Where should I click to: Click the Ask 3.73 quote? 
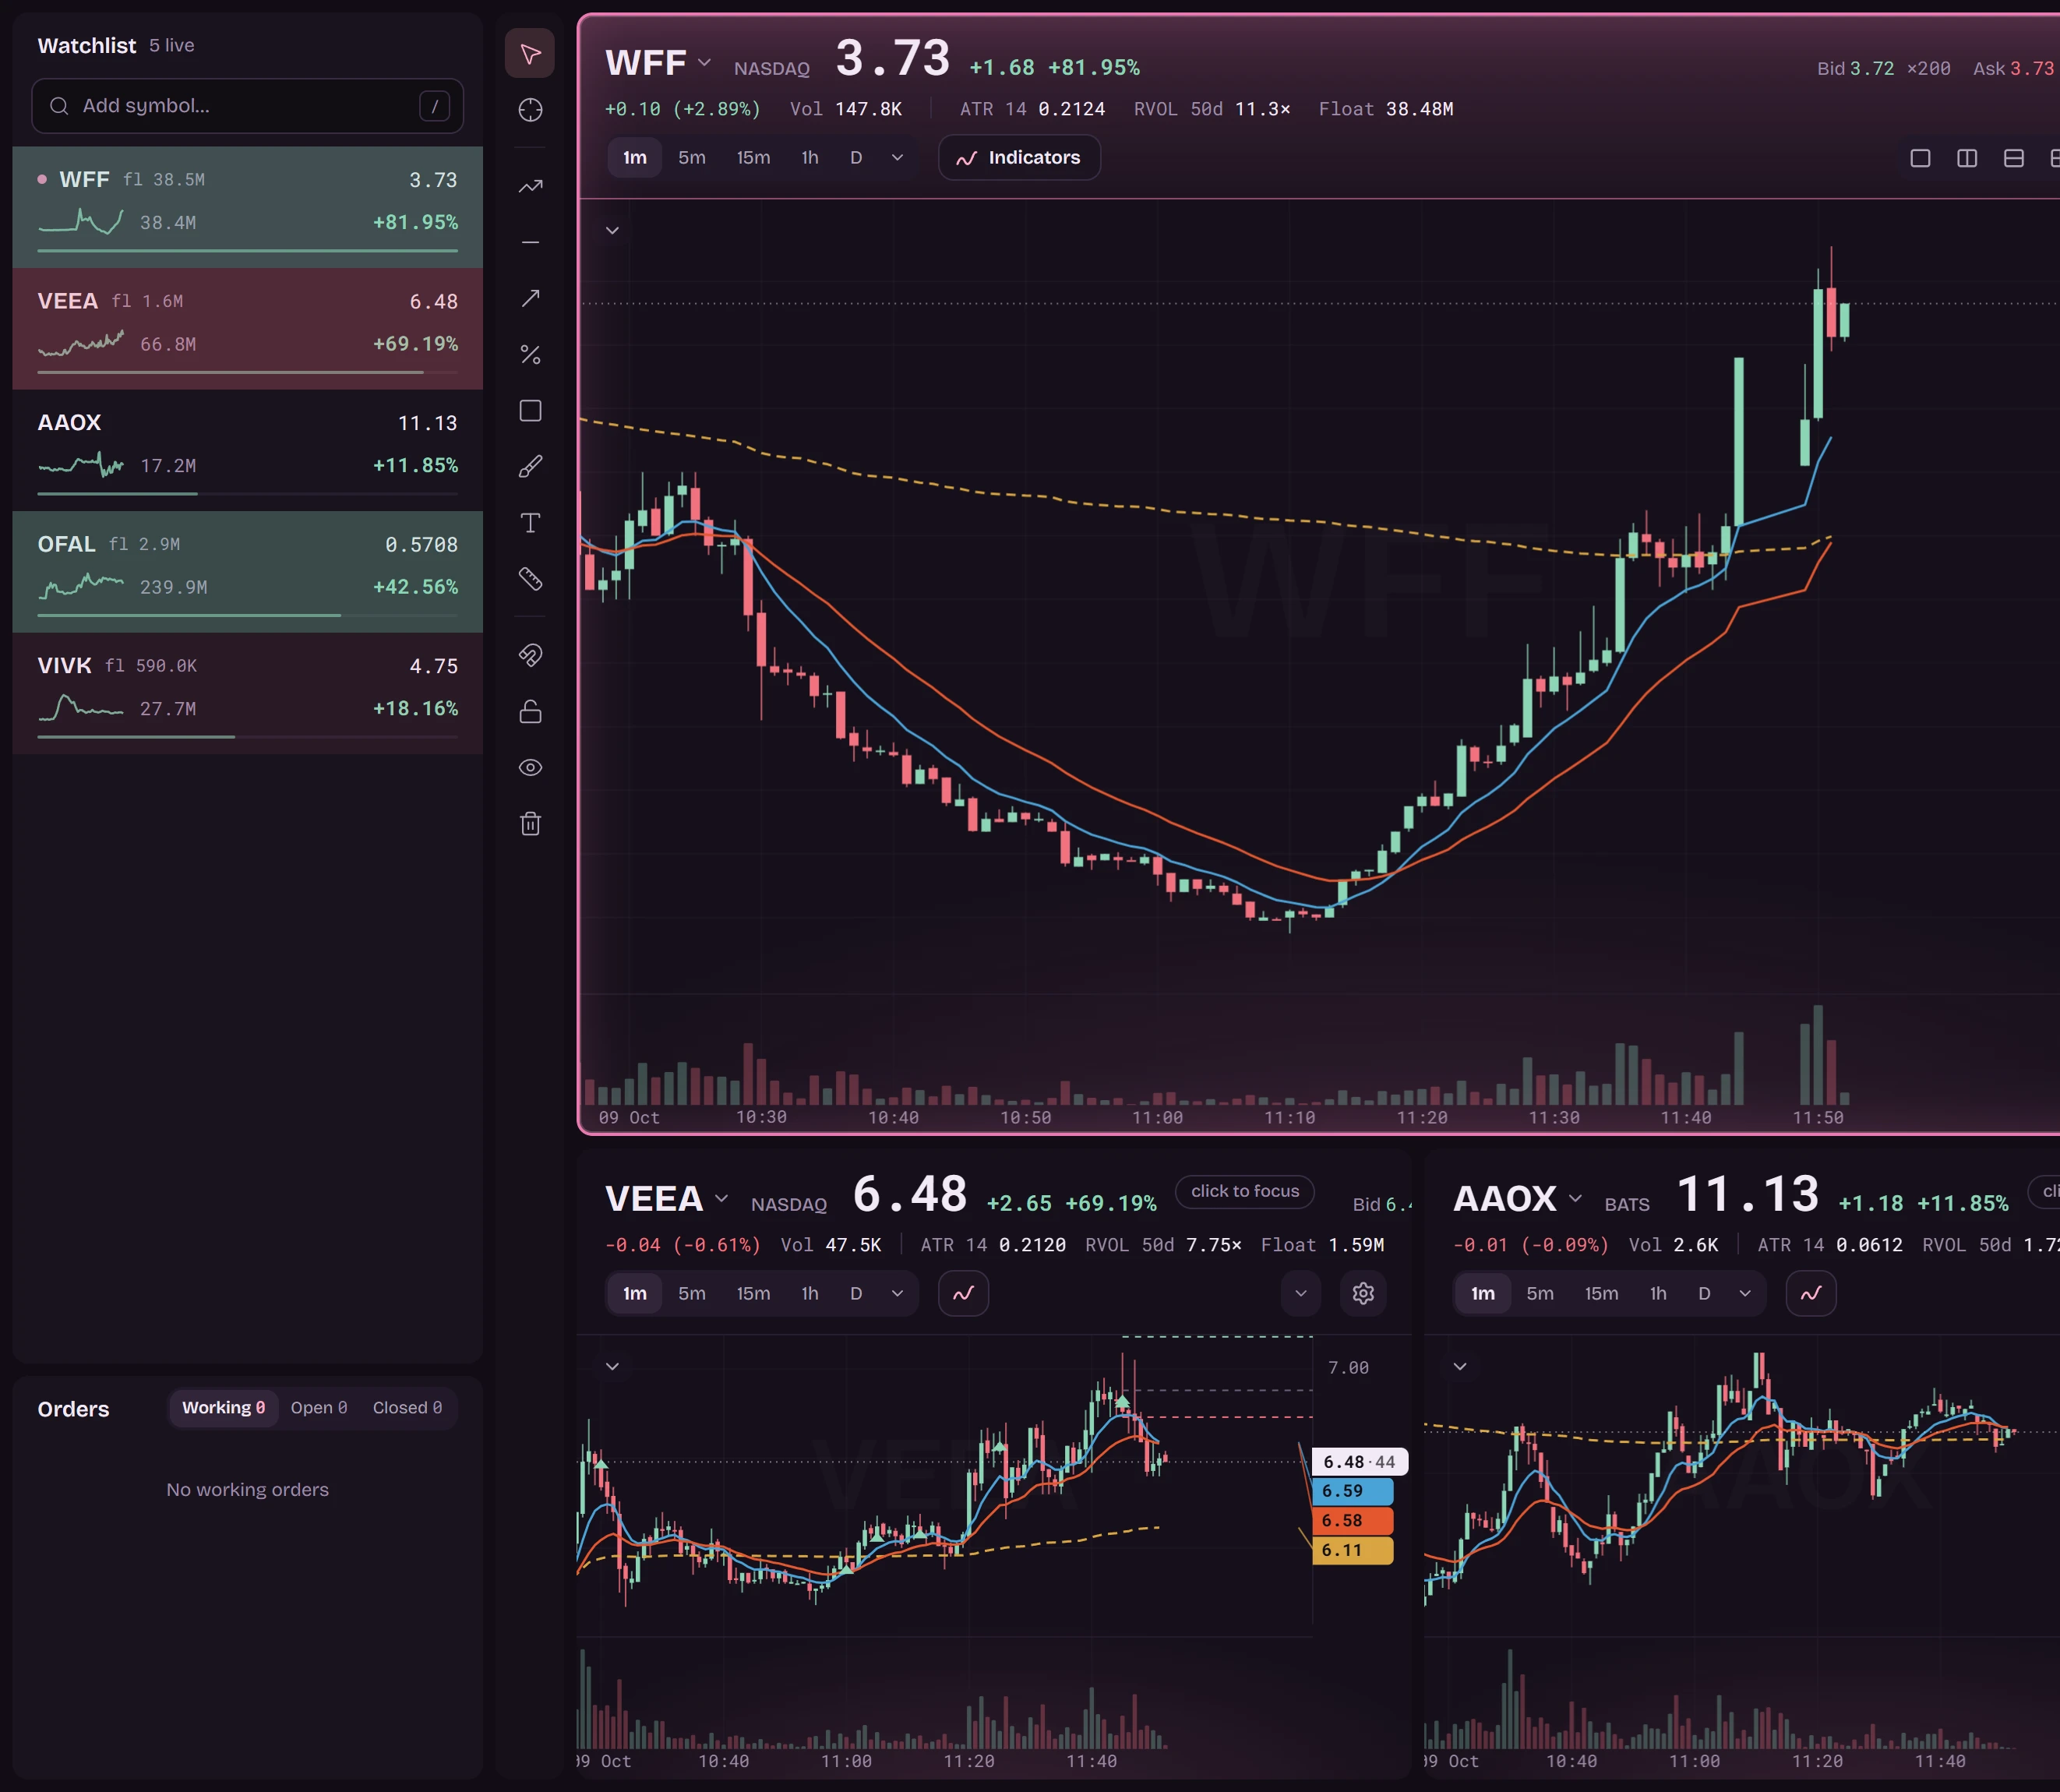click(x=2013, y=68)
